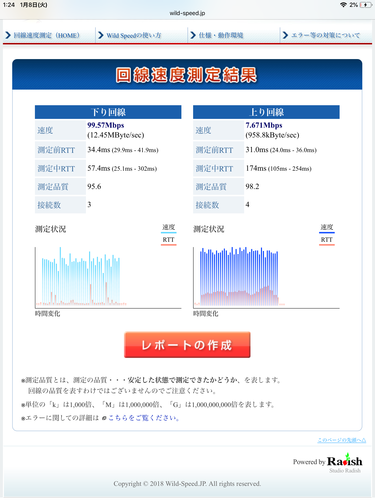This screenshot has height=500, width=375.
Task: Click the 回線速度測定結果 title banner
Action: coord(187,75)
